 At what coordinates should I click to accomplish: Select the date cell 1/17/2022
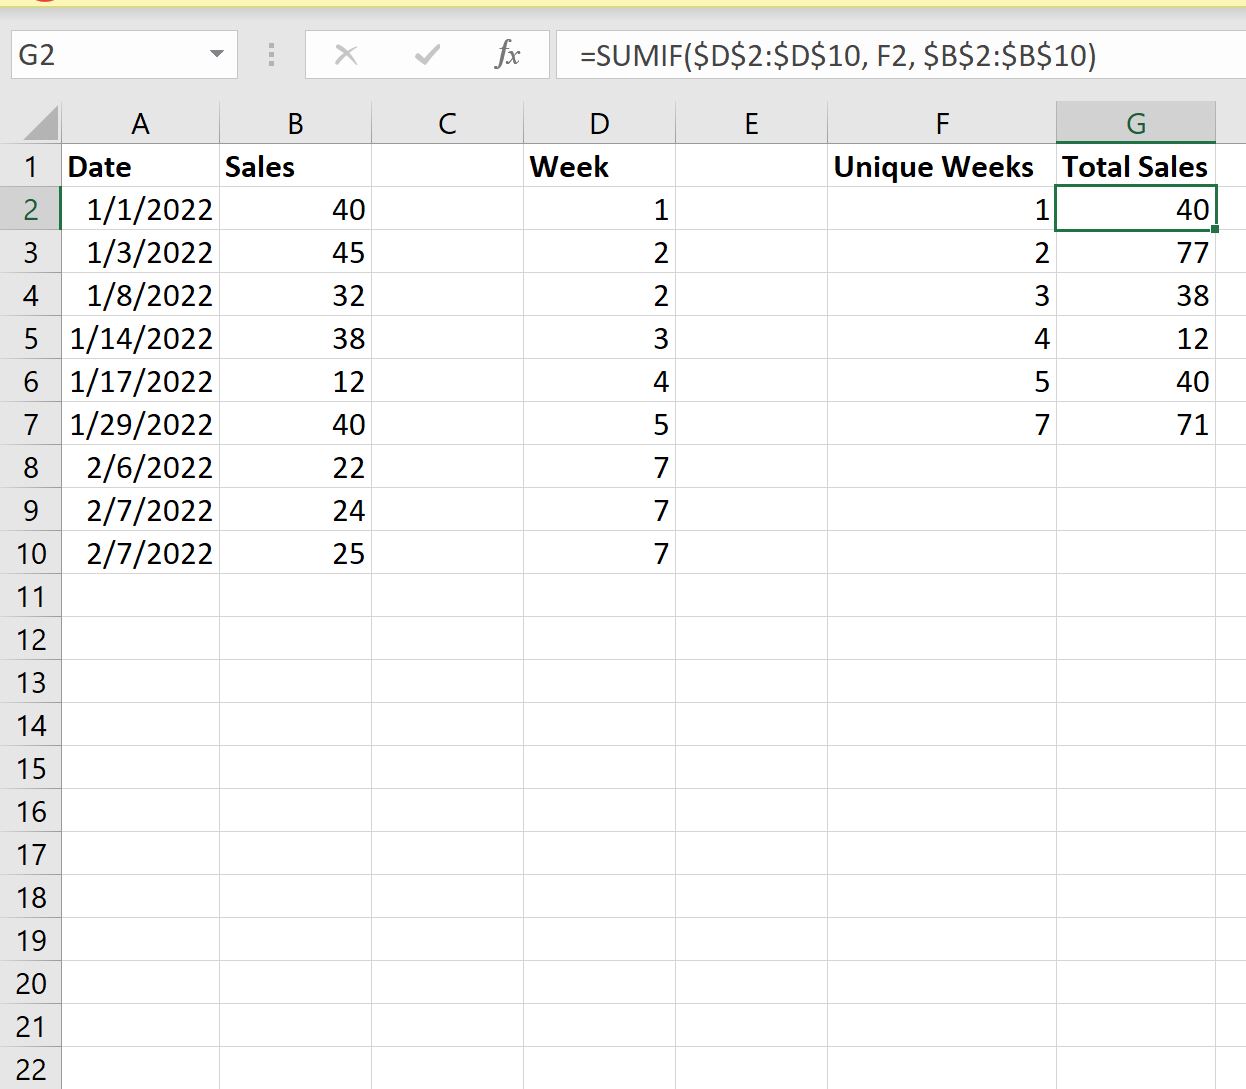[x=140, y=381]
